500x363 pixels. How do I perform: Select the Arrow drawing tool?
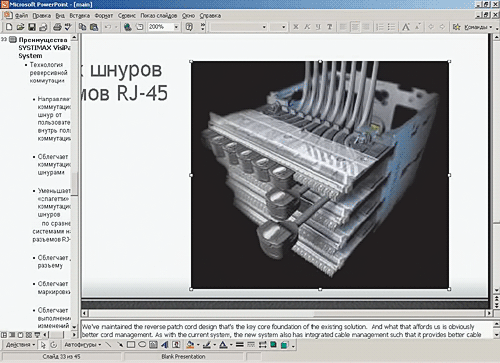tap(120, 345)
